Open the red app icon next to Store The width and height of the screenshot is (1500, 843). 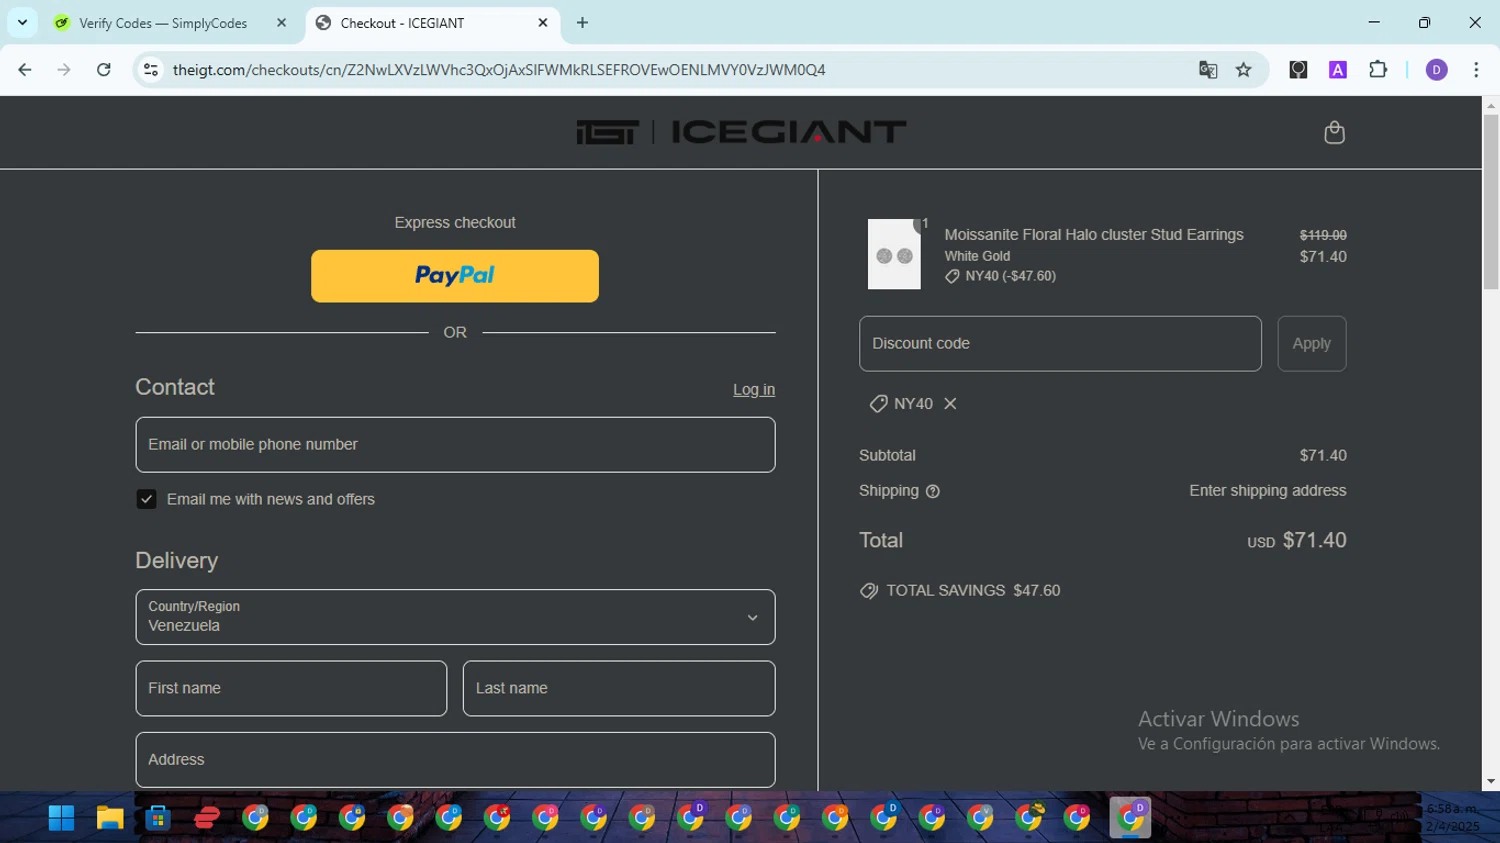tap(207, 818)
